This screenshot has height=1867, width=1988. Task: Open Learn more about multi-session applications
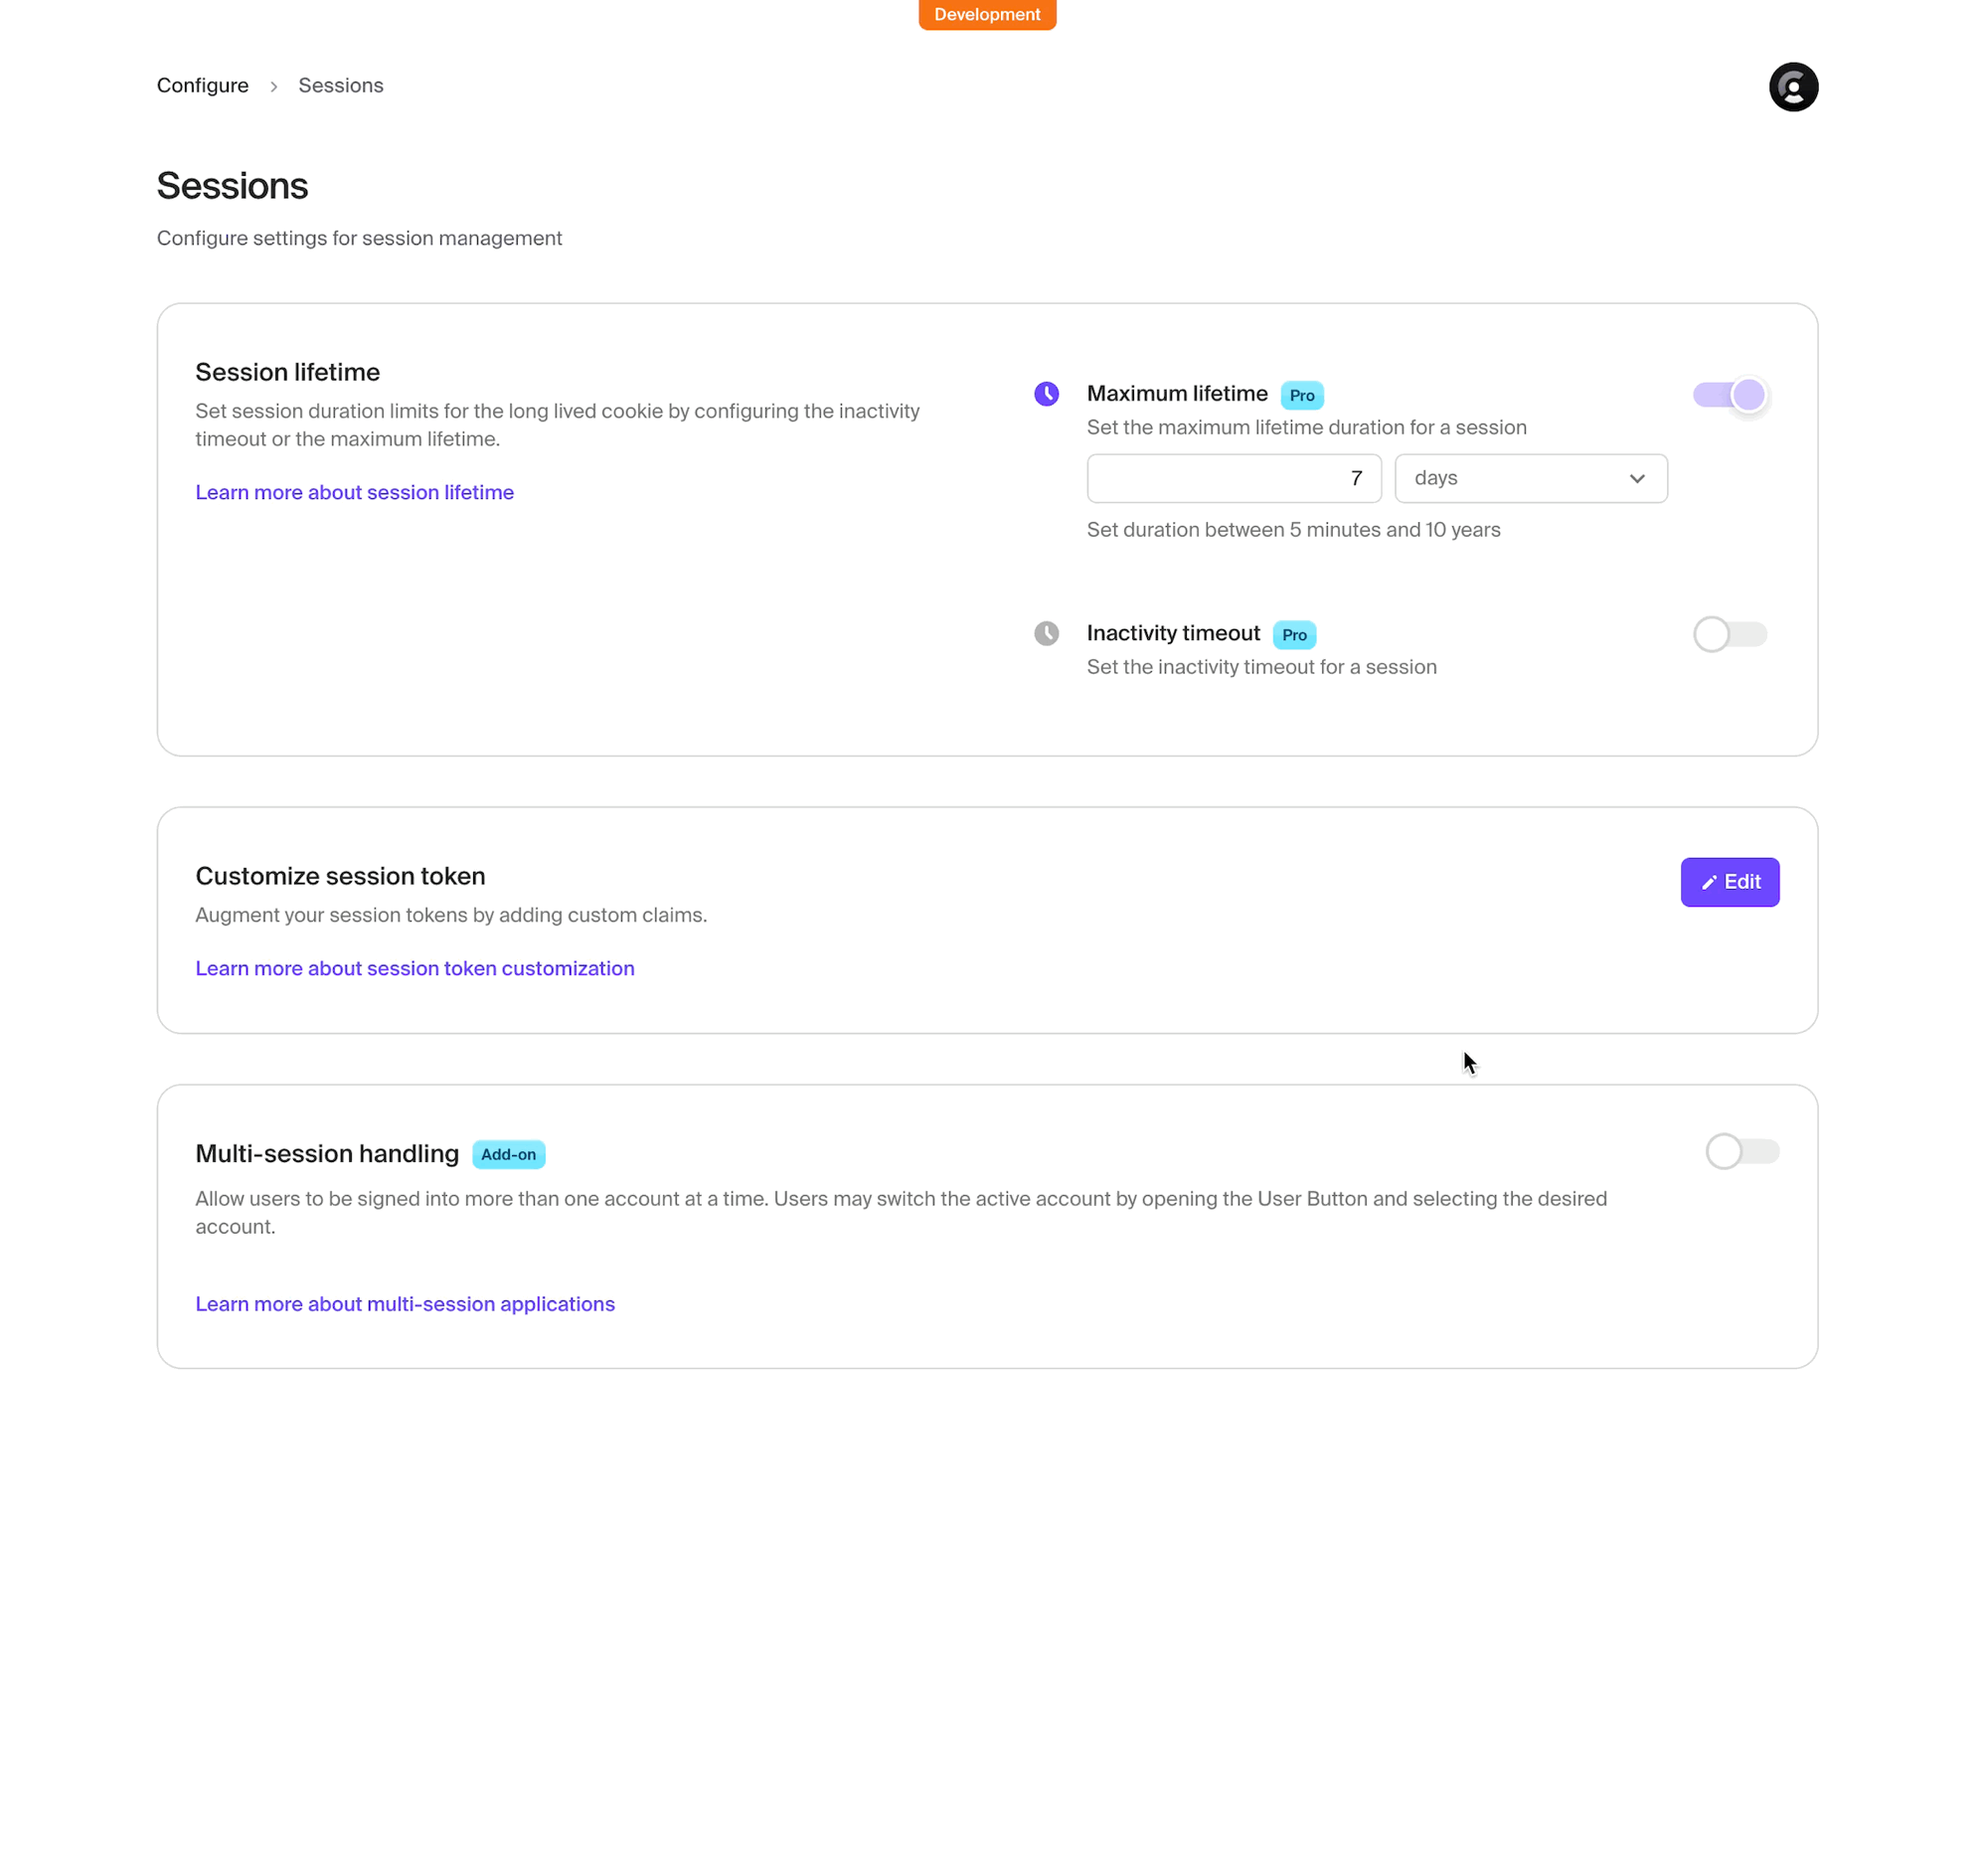[405, 1304]
